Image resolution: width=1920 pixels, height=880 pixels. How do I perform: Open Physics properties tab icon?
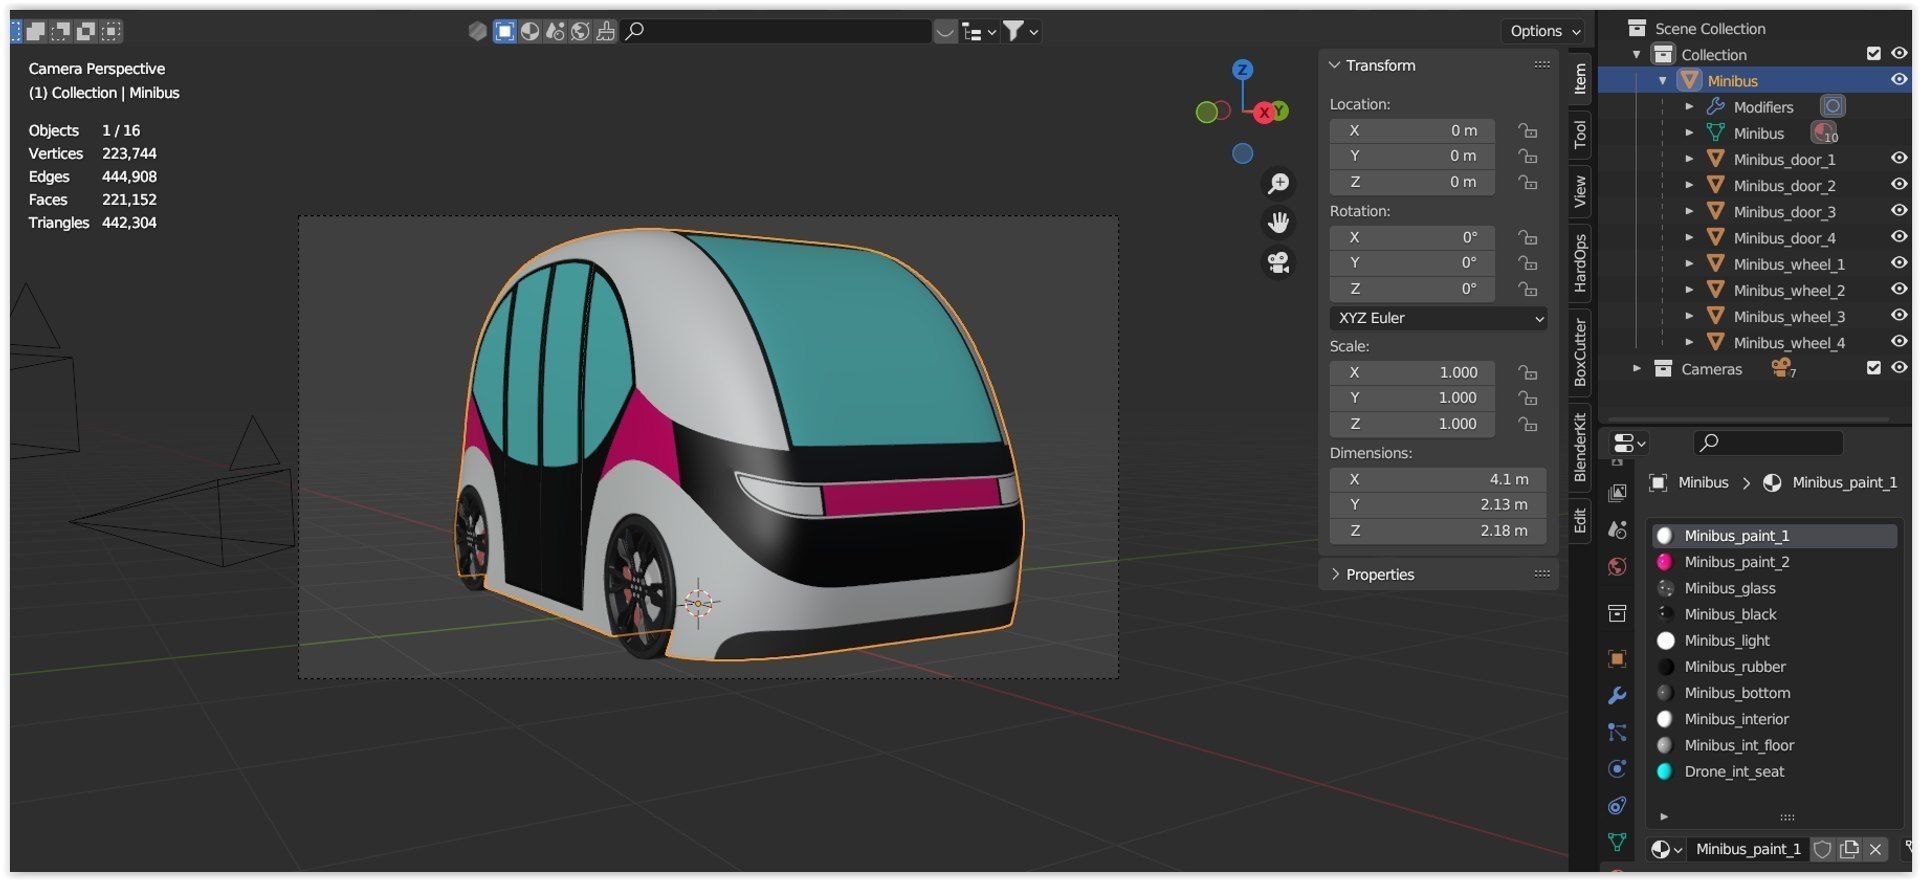[x=1617, y=768]
